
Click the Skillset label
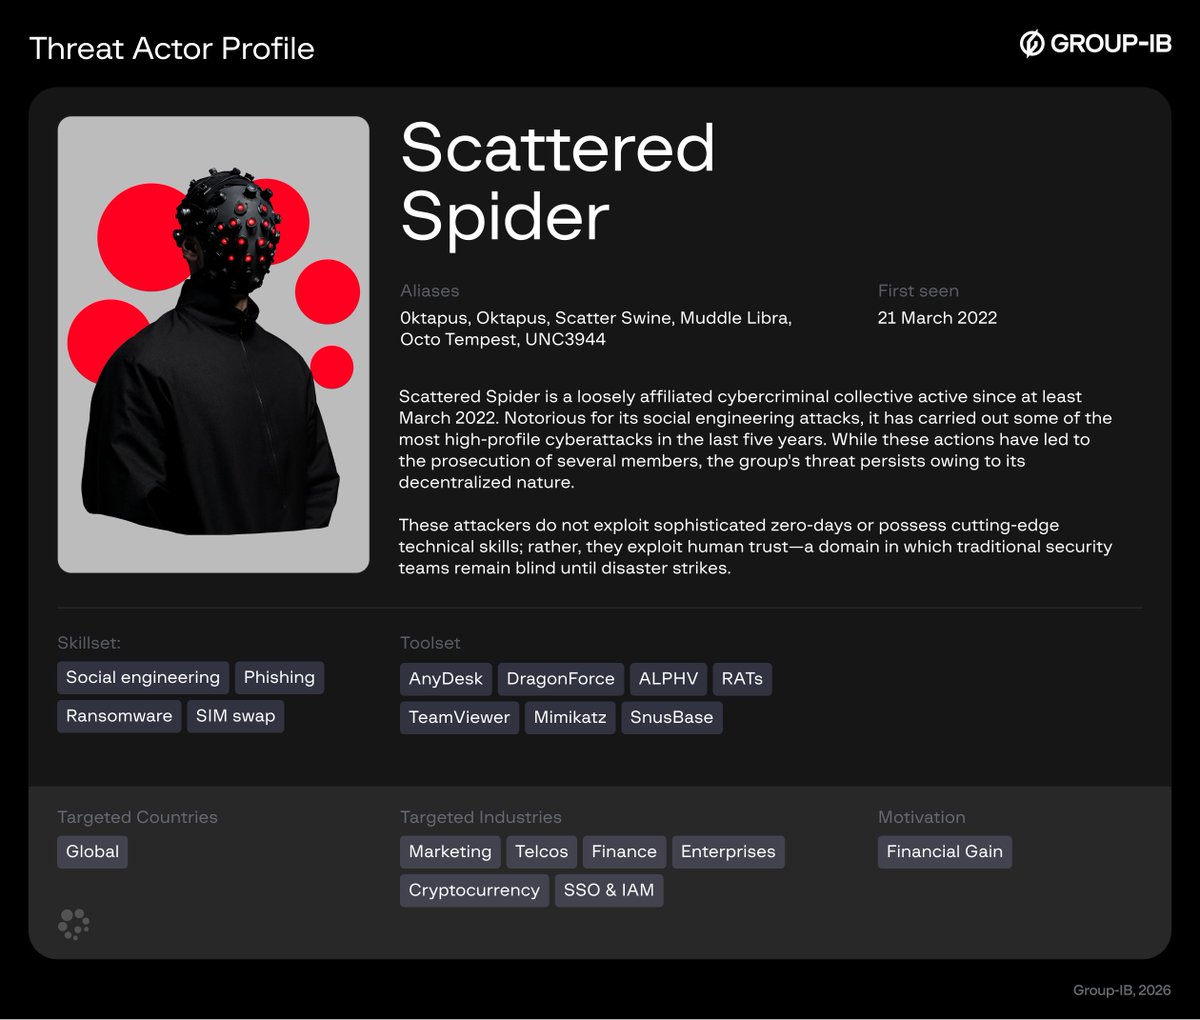click(89, 643)
